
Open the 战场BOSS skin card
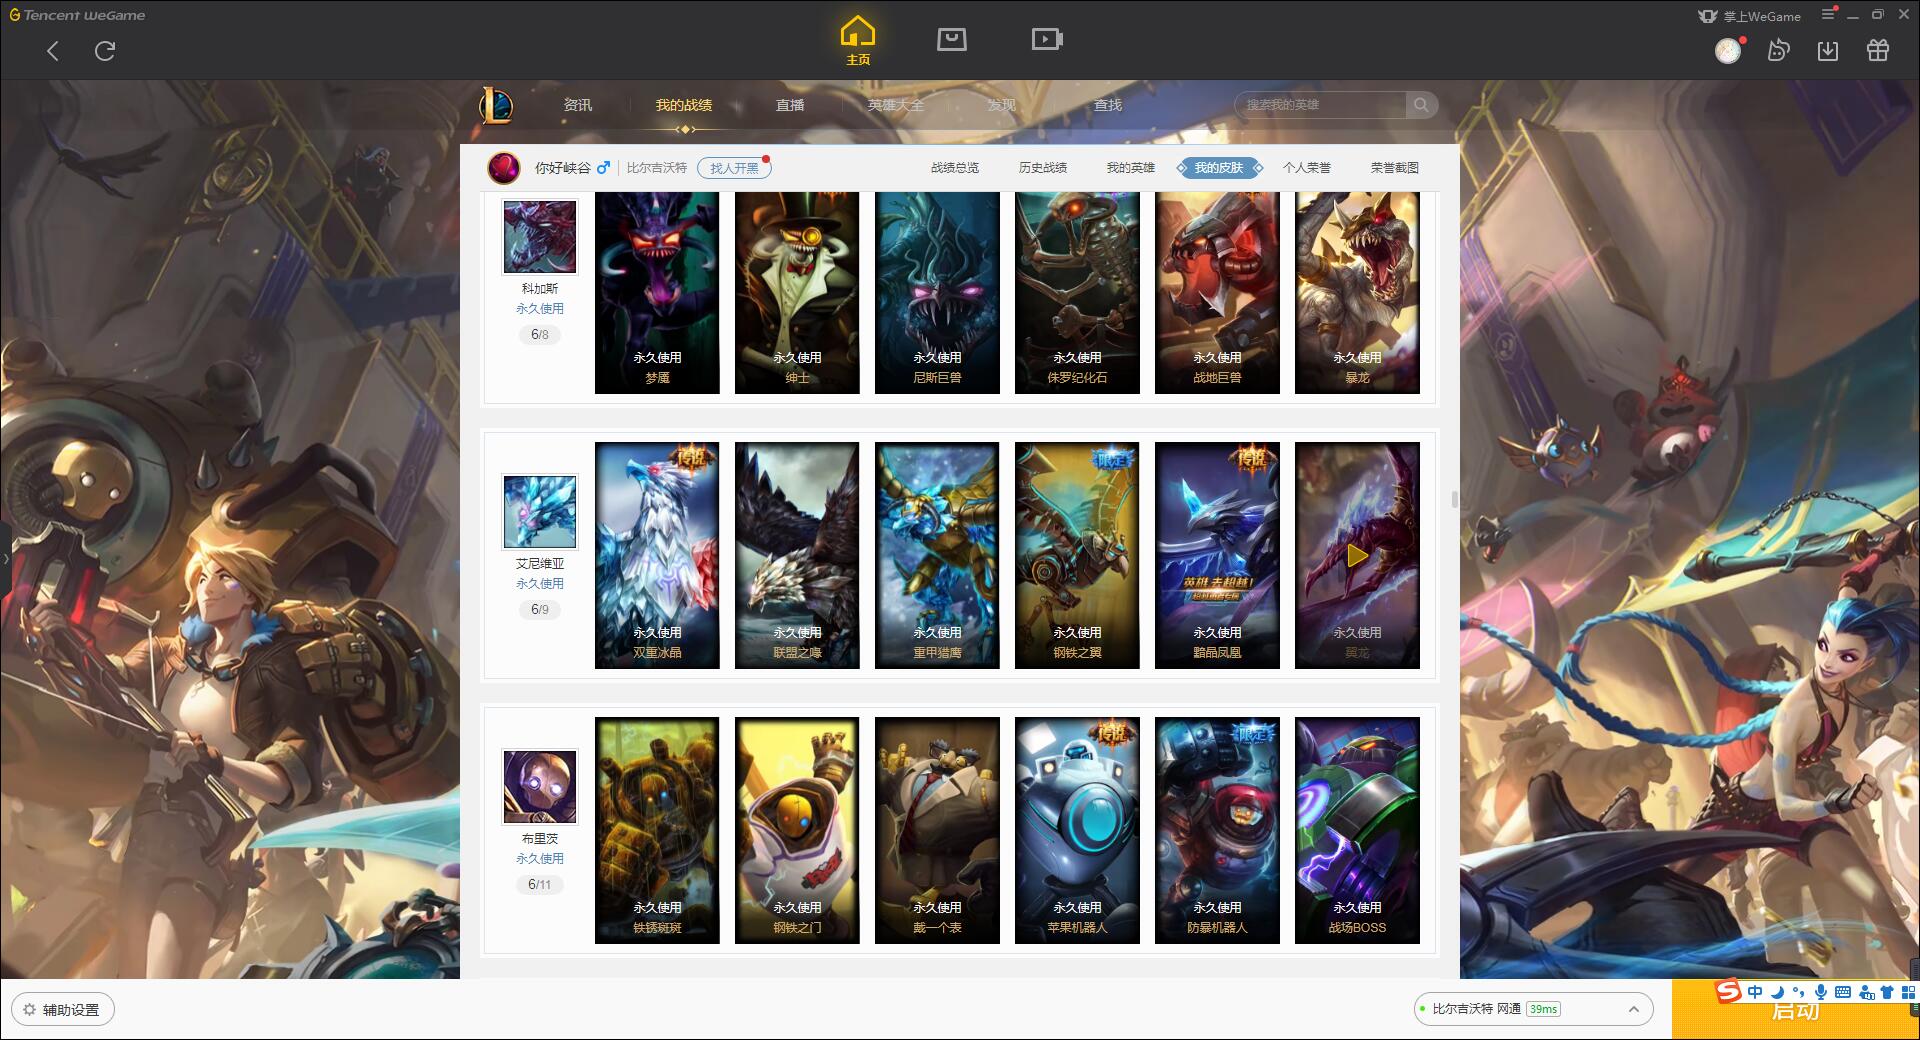tap(1357, 830)
